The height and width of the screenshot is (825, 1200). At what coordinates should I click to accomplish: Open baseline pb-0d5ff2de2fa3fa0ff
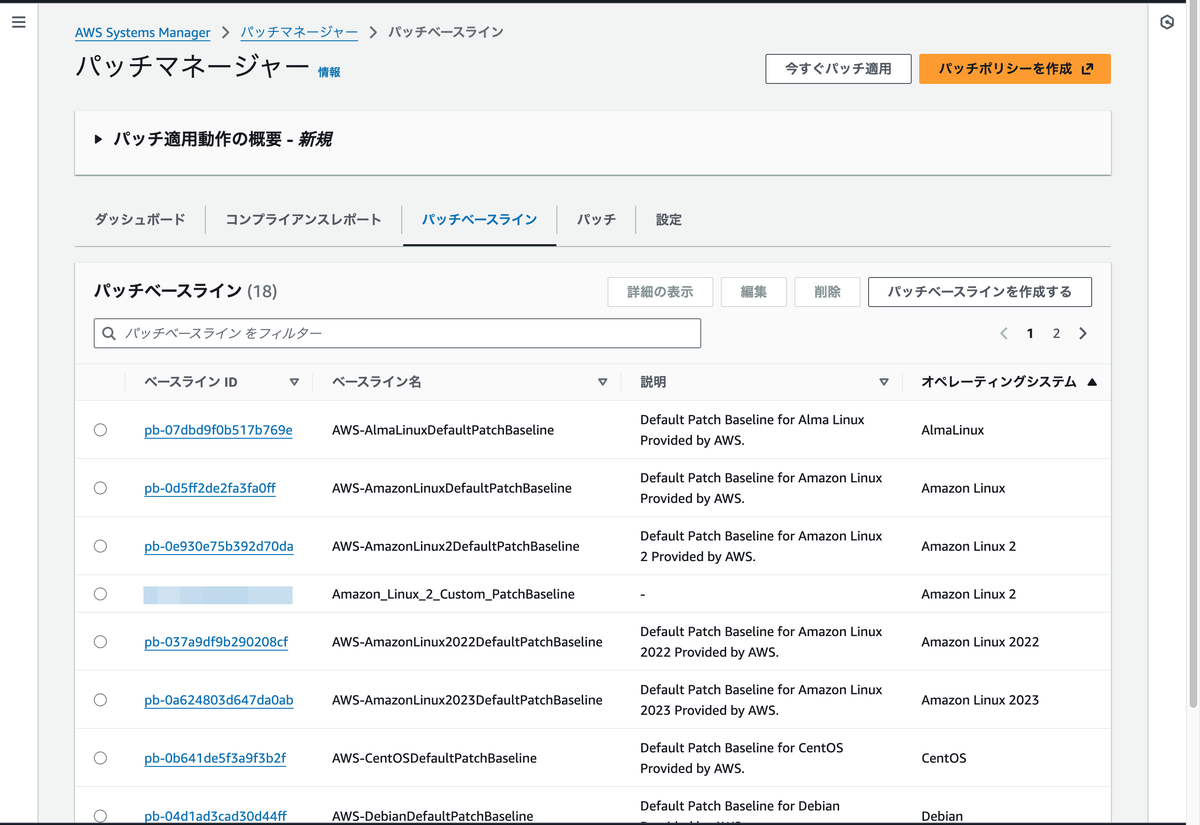(210, 488)
